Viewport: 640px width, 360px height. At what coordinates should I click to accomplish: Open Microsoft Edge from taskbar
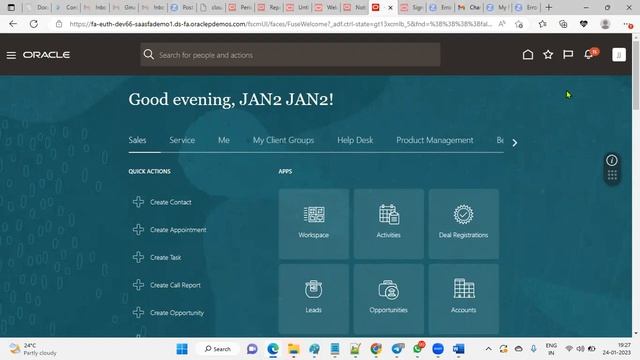(273, 349)
